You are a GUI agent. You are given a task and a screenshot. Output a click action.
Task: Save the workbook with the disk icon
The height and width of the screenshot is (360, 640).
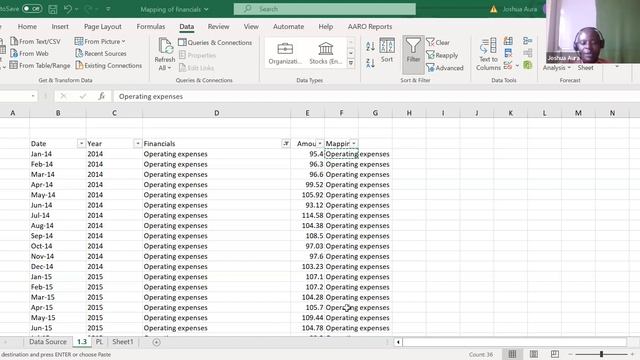53,9
